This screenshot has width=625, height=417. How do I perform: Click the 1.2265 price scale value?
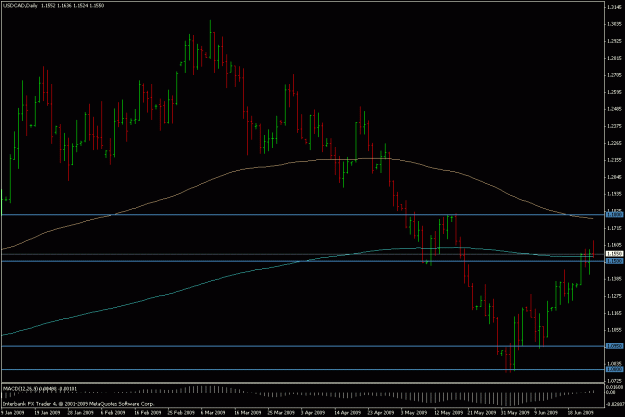[x=614, y=143]
